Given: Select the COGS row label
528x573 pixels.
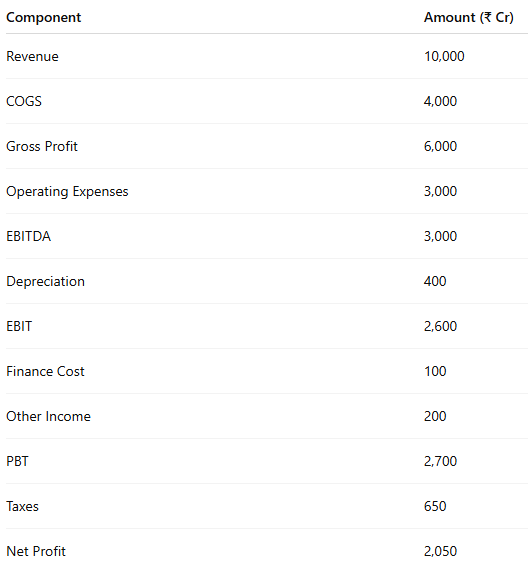Looking at the screenshot, I should point(24,101).
